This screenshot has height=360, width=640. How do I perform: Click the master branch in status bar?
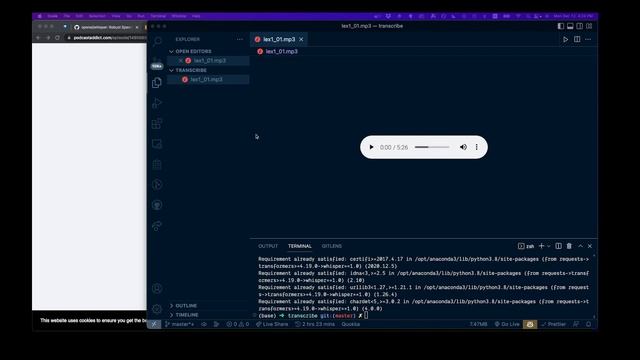(x=180, y=324)
